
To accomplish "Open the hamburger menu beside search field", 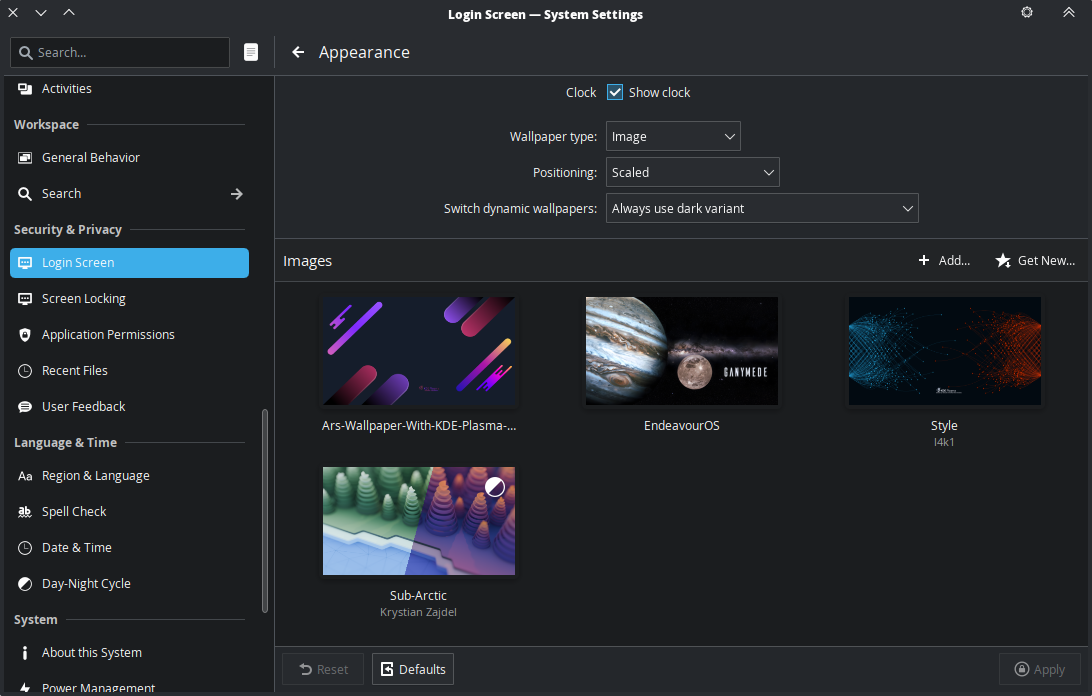I will click(x=251, y=52).
